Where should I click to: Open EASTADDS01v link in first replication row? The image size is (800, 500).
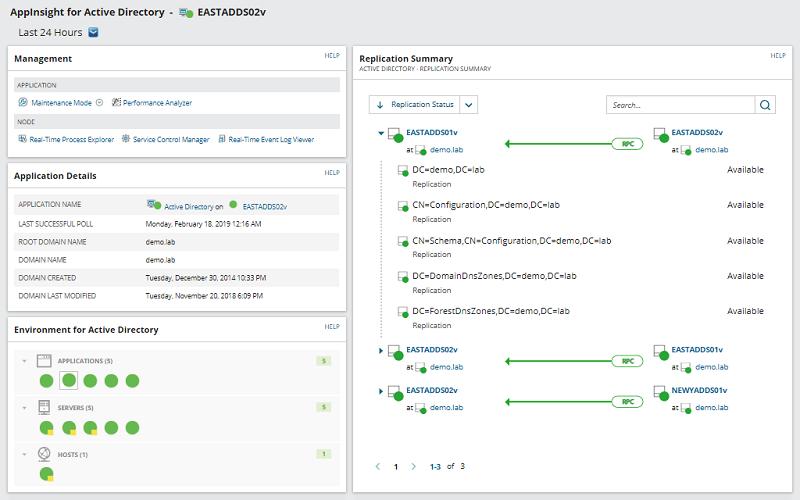tap(432, 133)
